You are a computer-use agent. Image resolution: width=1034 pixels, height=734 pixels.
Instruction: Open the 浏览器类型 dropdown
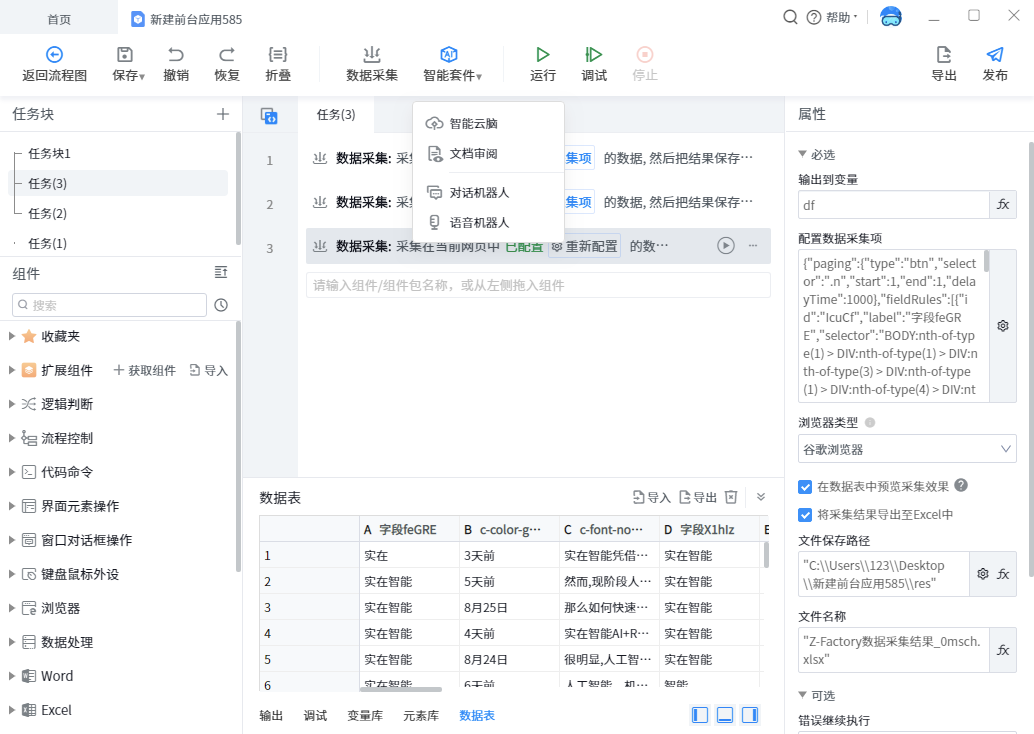coord(907,449)
